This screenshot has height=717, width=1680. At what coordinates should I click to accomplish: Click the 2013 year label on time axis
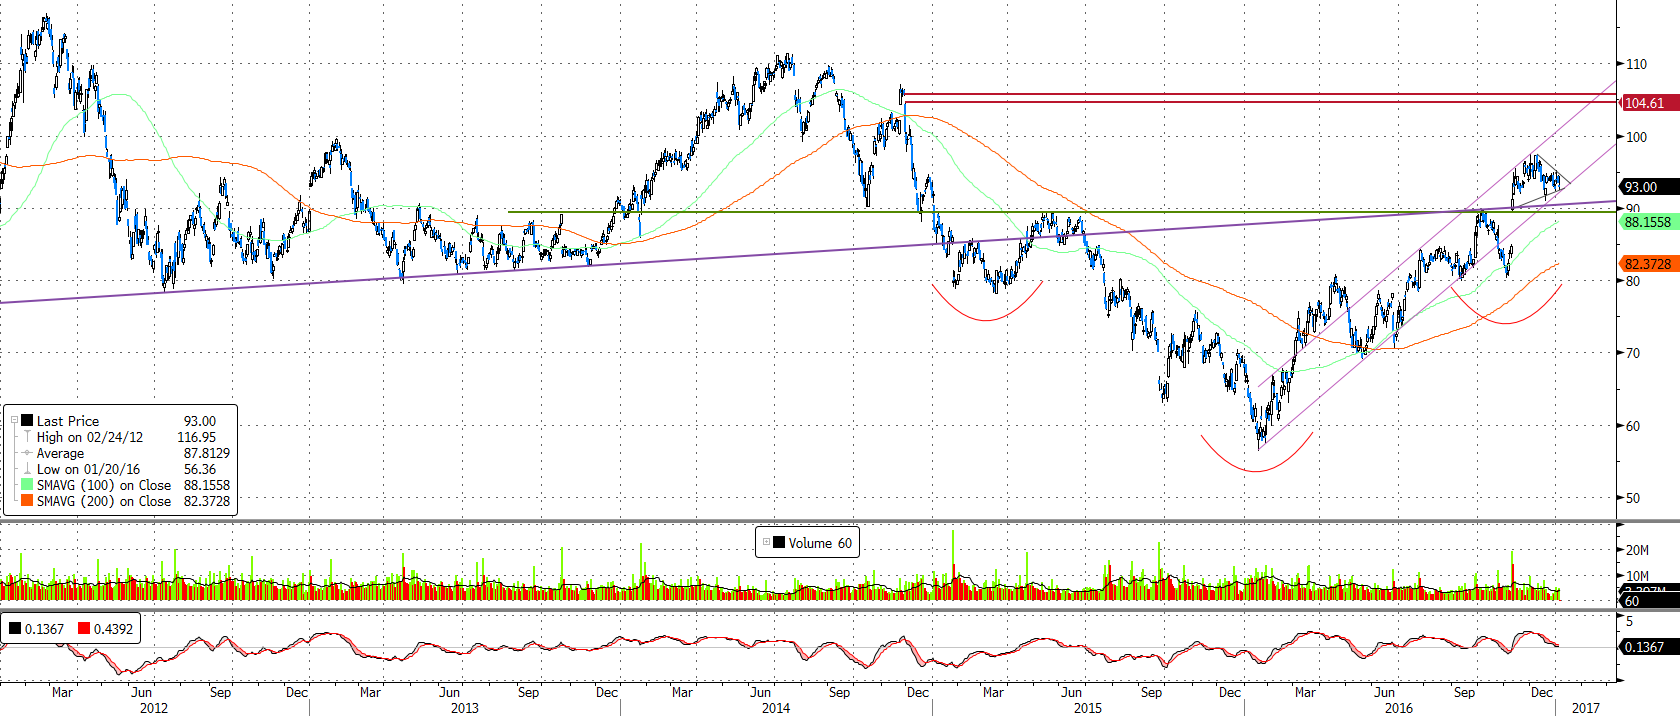(464, 708)
